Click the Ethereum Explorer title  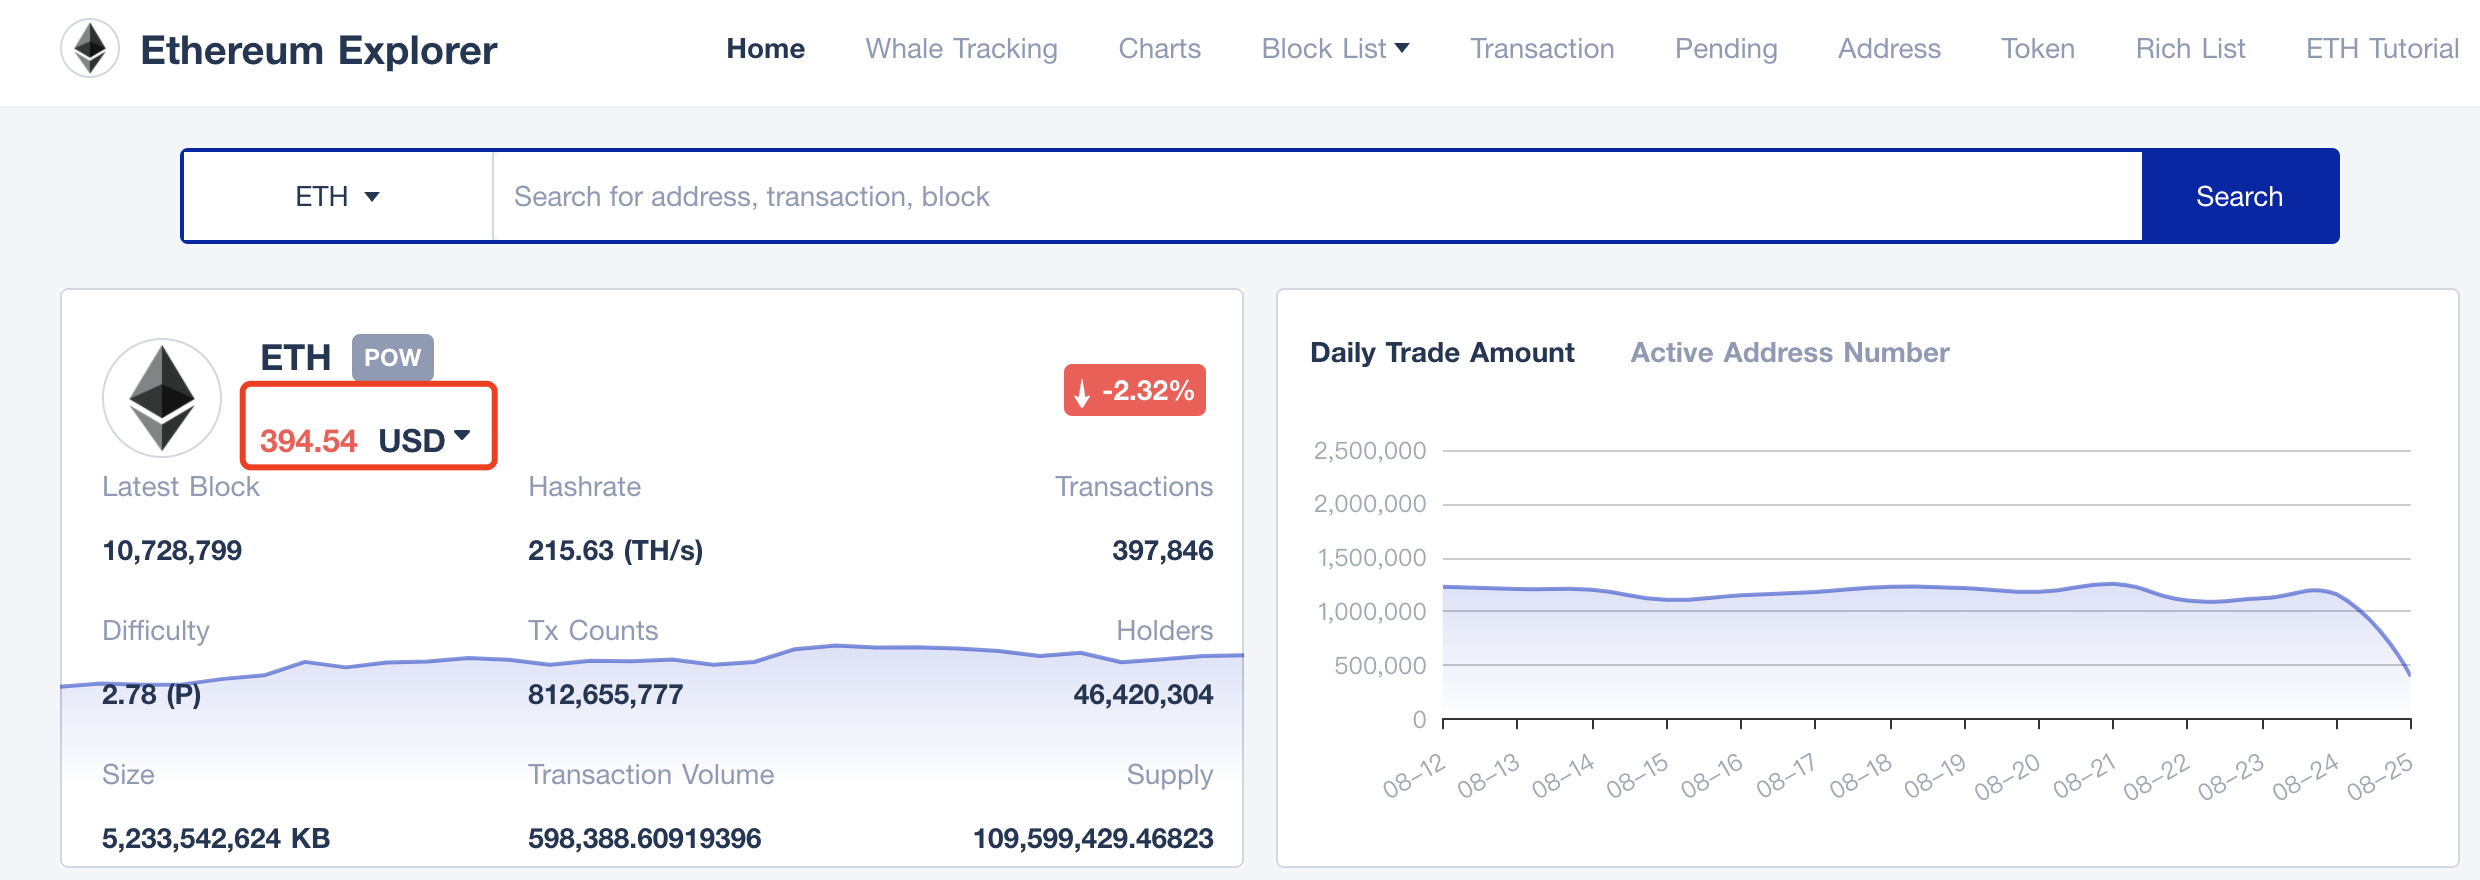point(318,50)
